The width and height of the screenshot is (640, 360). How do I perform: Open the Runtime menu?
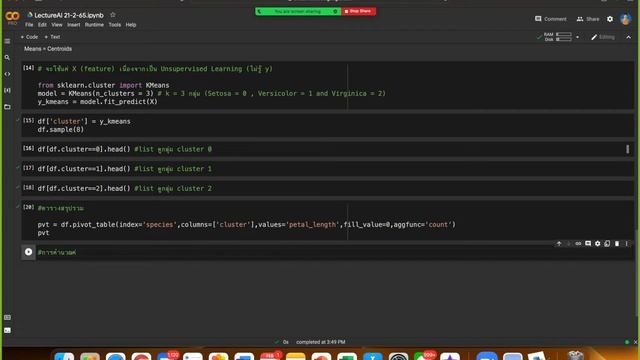[94, 25]
